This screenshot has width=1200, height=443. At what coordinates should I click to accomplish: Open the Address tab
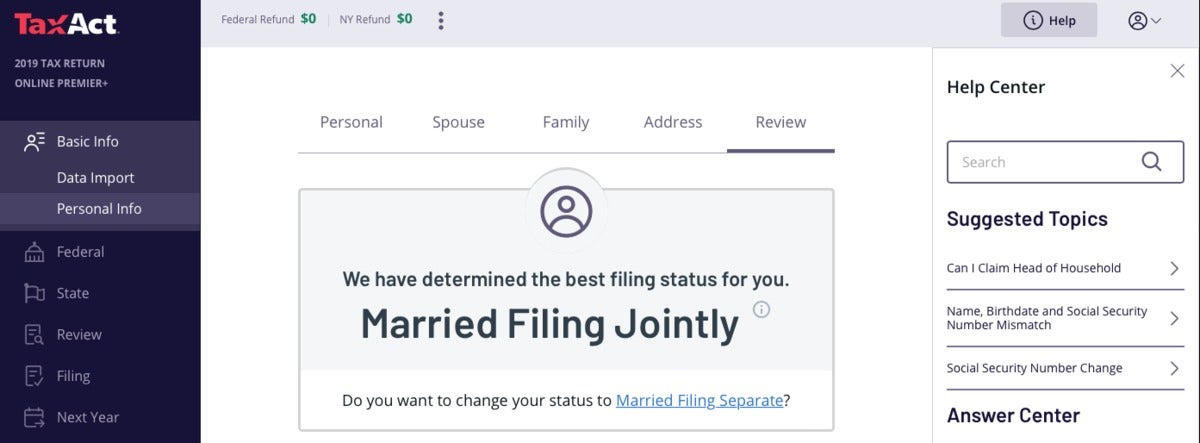coord(673,122)
